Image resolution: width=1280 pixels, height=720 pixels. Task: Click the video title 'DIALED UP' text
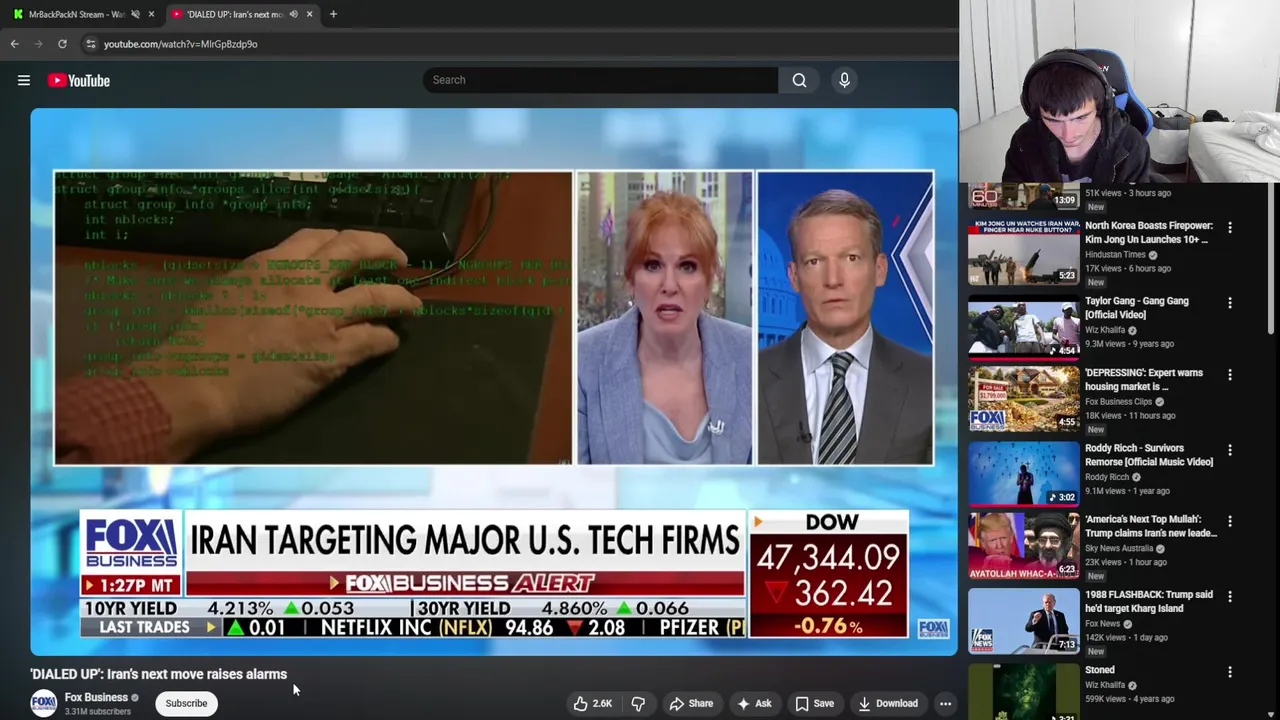(x=158, y=674)
